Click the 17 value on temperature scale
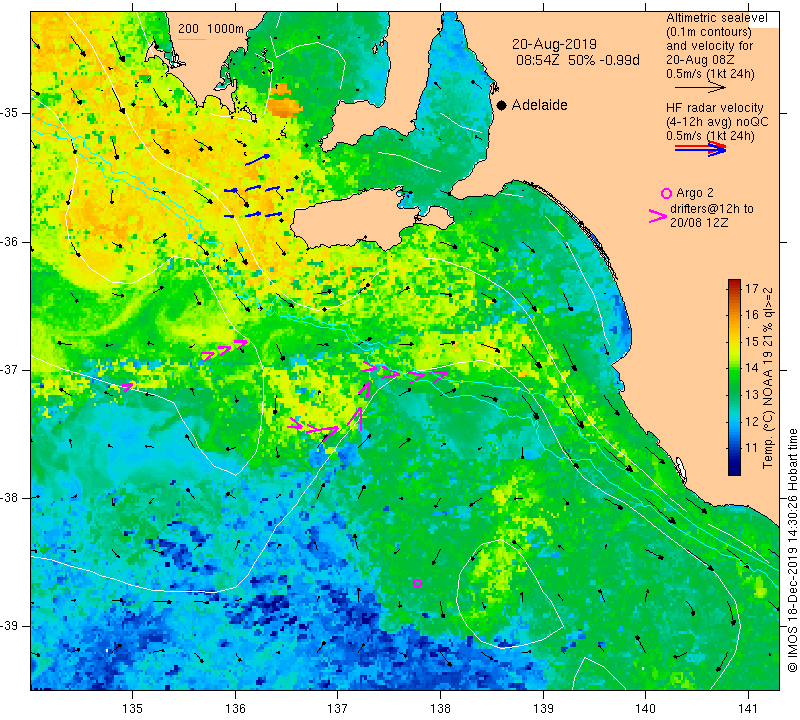 (x=752, y=288)
